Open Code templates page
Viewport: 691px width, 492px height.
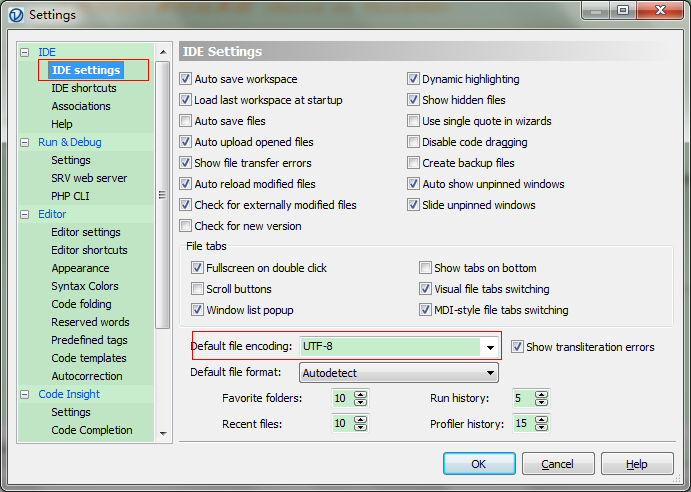tap(89, 358)
